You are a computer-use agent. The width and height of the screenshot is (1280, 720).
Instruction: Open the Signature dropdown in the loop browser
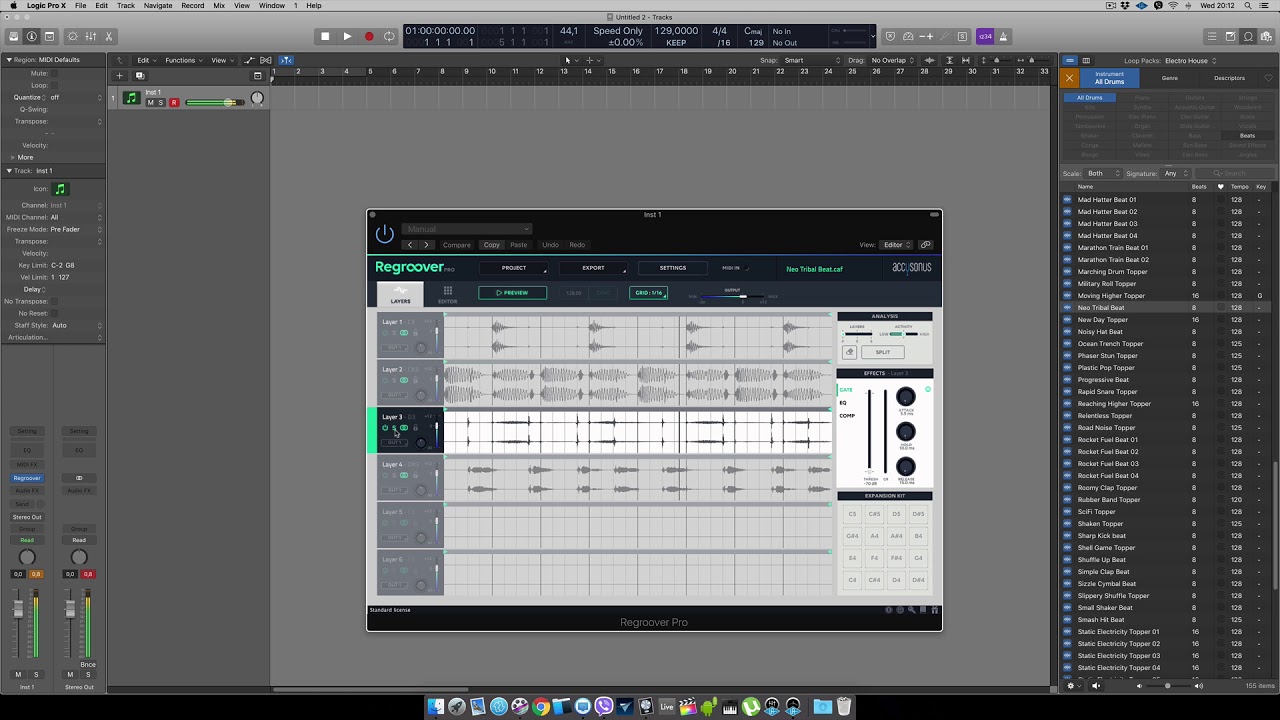pyautogui.click(x=1174, y=173)
